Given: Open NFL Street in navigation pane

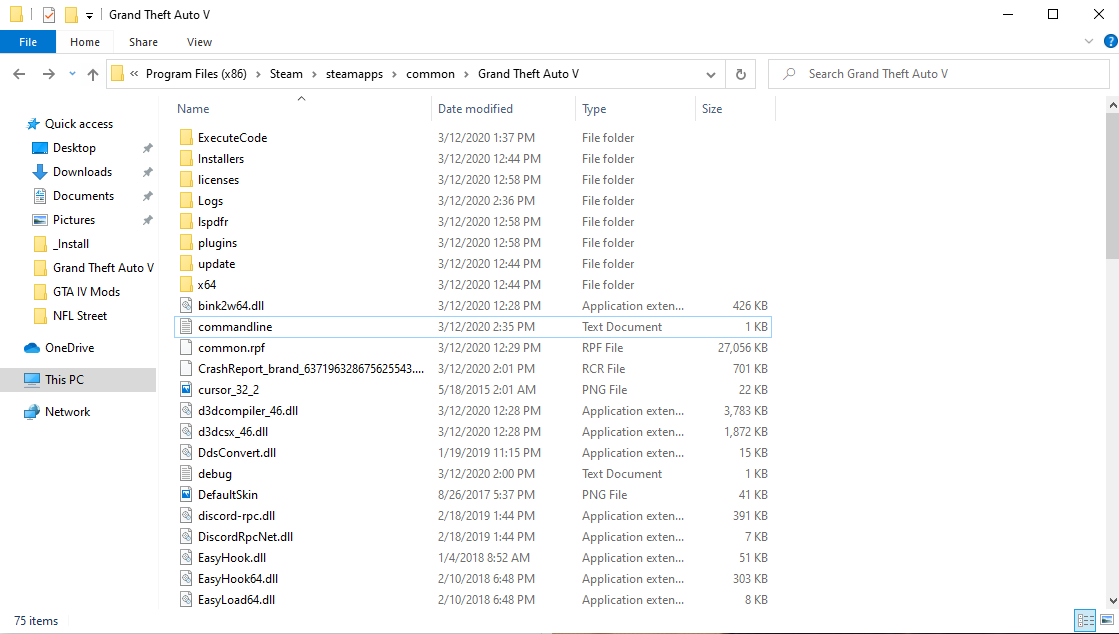Looking at the screenshot, I should 80,316.
